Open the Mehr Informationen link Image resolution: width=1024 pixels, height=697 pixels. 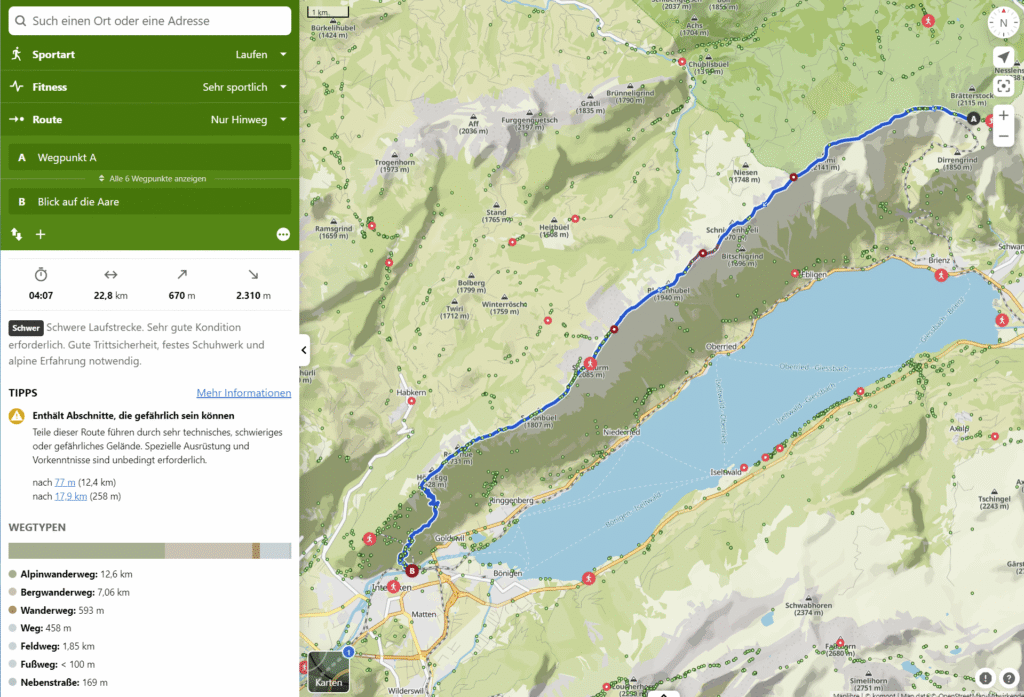coord(243,393)
